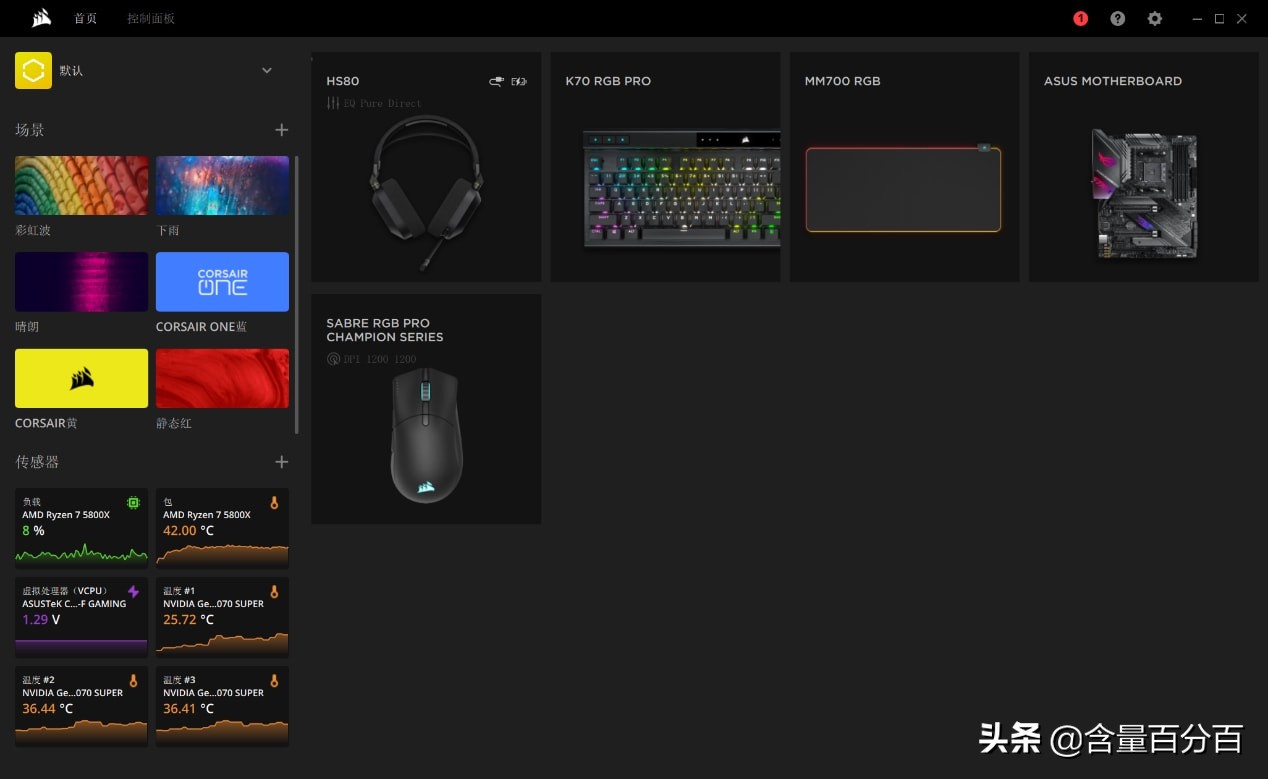
Task: Click thermometer icon on 温度 #2 sensor
Action: 133,680
